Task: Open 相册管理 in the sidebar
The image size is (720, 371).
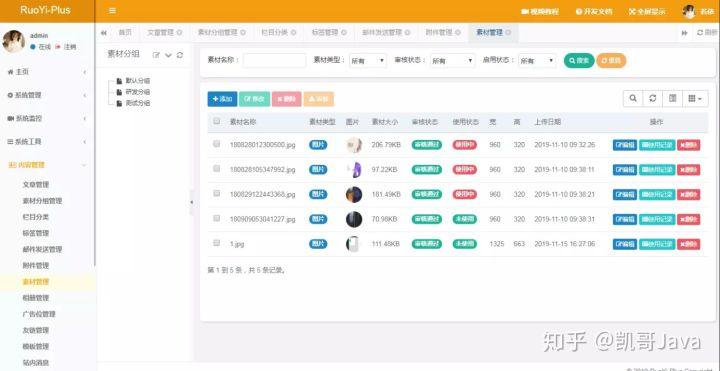Action: [36, 298]
